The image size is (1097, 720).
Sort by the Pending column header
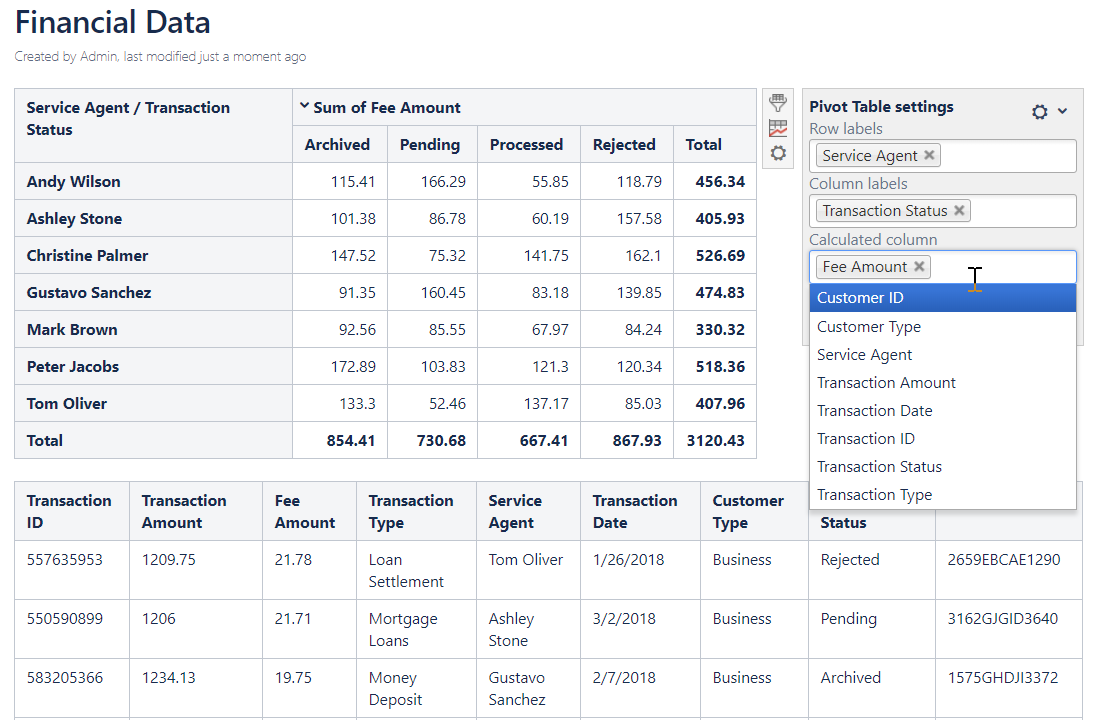click(x=430, y=145)
